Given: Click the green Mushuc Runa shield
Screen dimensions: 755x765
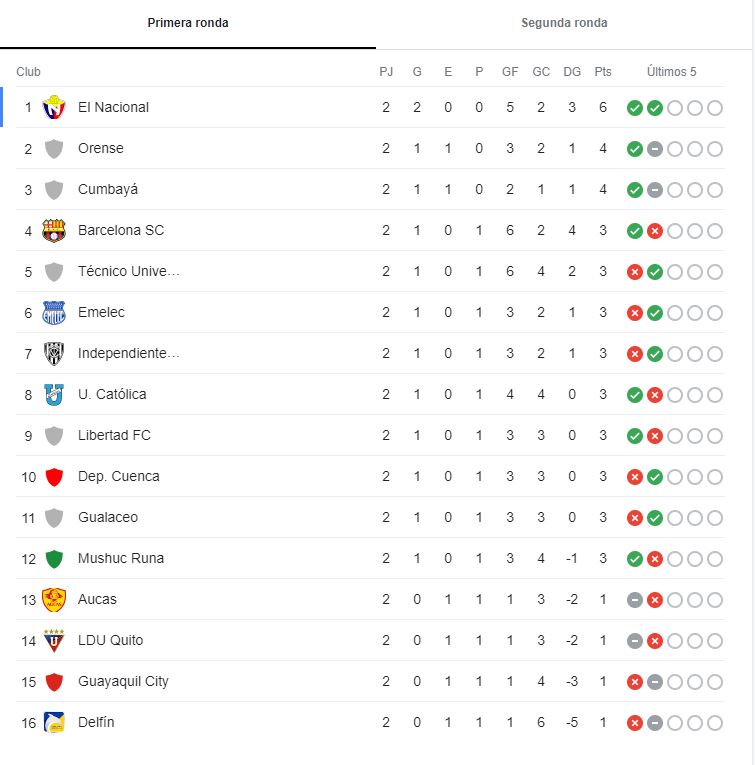Looking at the screenshot, I should (x=54, y=559).
